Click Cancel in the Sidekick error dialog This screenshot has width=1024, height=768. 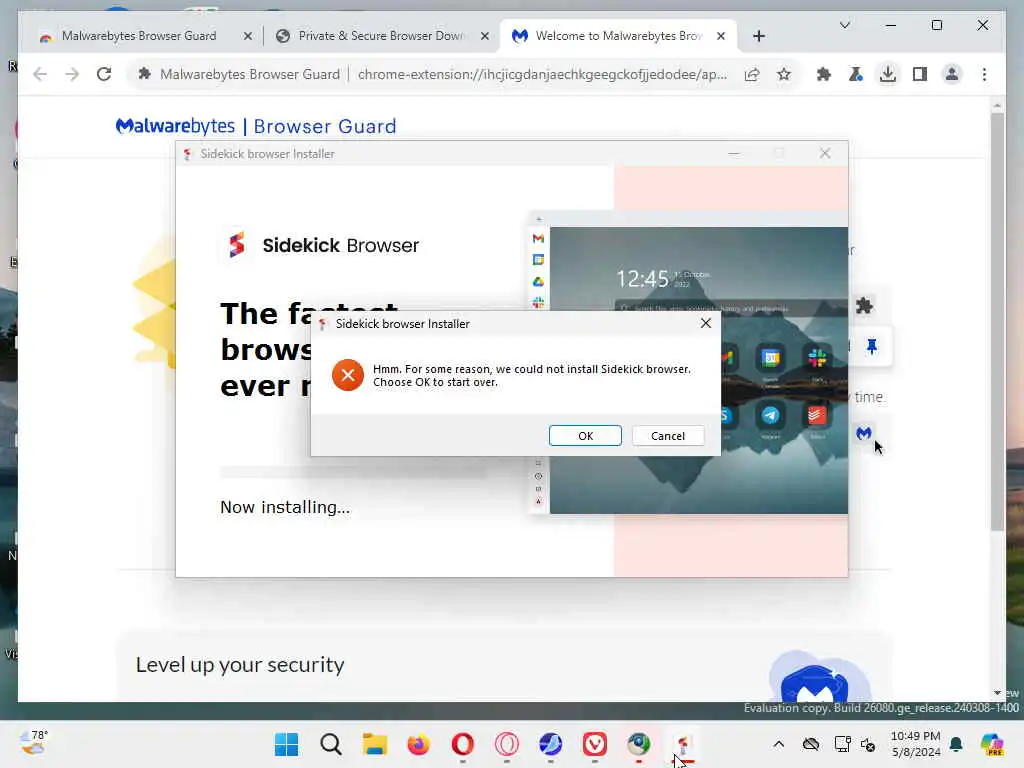(x=667, y=436)
